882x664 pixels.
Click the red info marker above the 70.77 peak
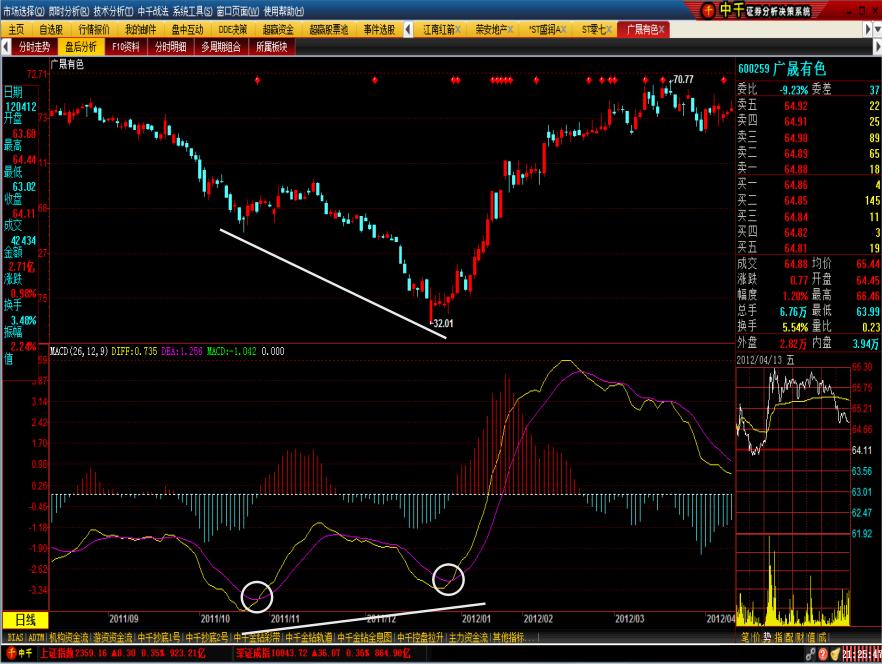pyautogui.click(x=662, y=79)
